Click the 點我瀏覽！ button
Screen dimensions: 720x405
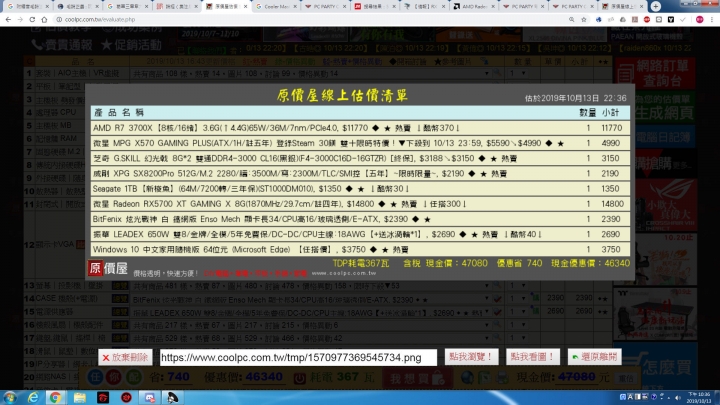click(x=471, y=357)
